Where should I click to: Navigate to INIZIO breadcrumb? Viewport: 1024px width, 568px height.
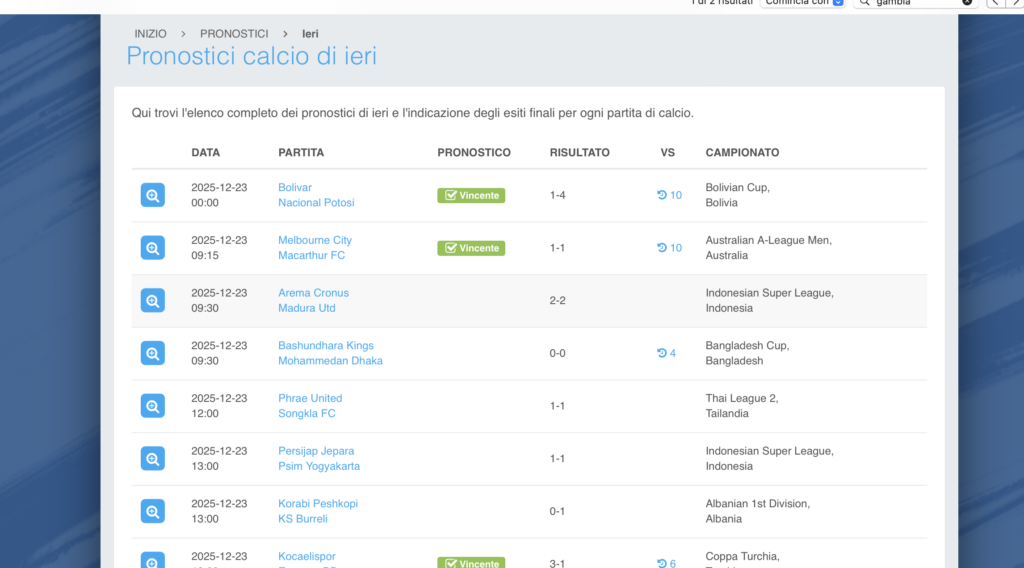151,34
